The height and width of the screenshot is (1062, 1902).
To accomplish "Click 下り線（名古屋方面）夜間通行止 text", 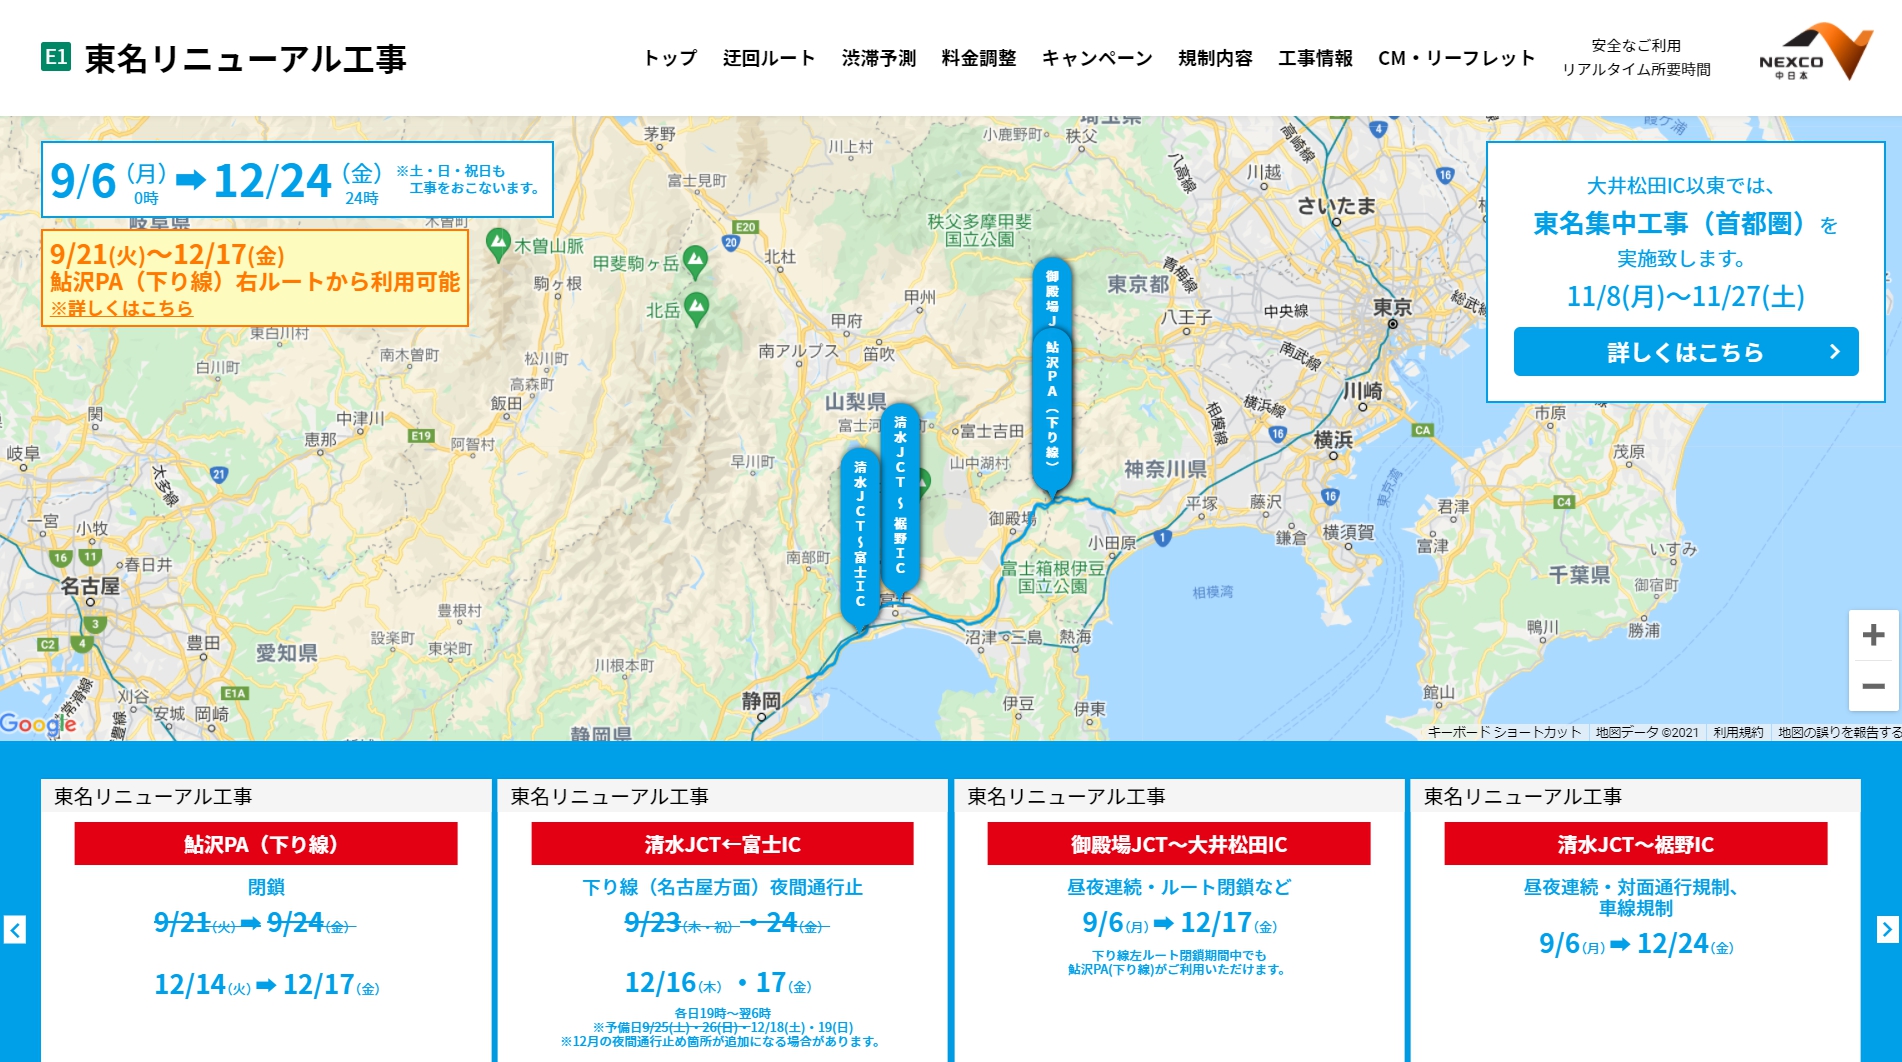I will (722, 887).
